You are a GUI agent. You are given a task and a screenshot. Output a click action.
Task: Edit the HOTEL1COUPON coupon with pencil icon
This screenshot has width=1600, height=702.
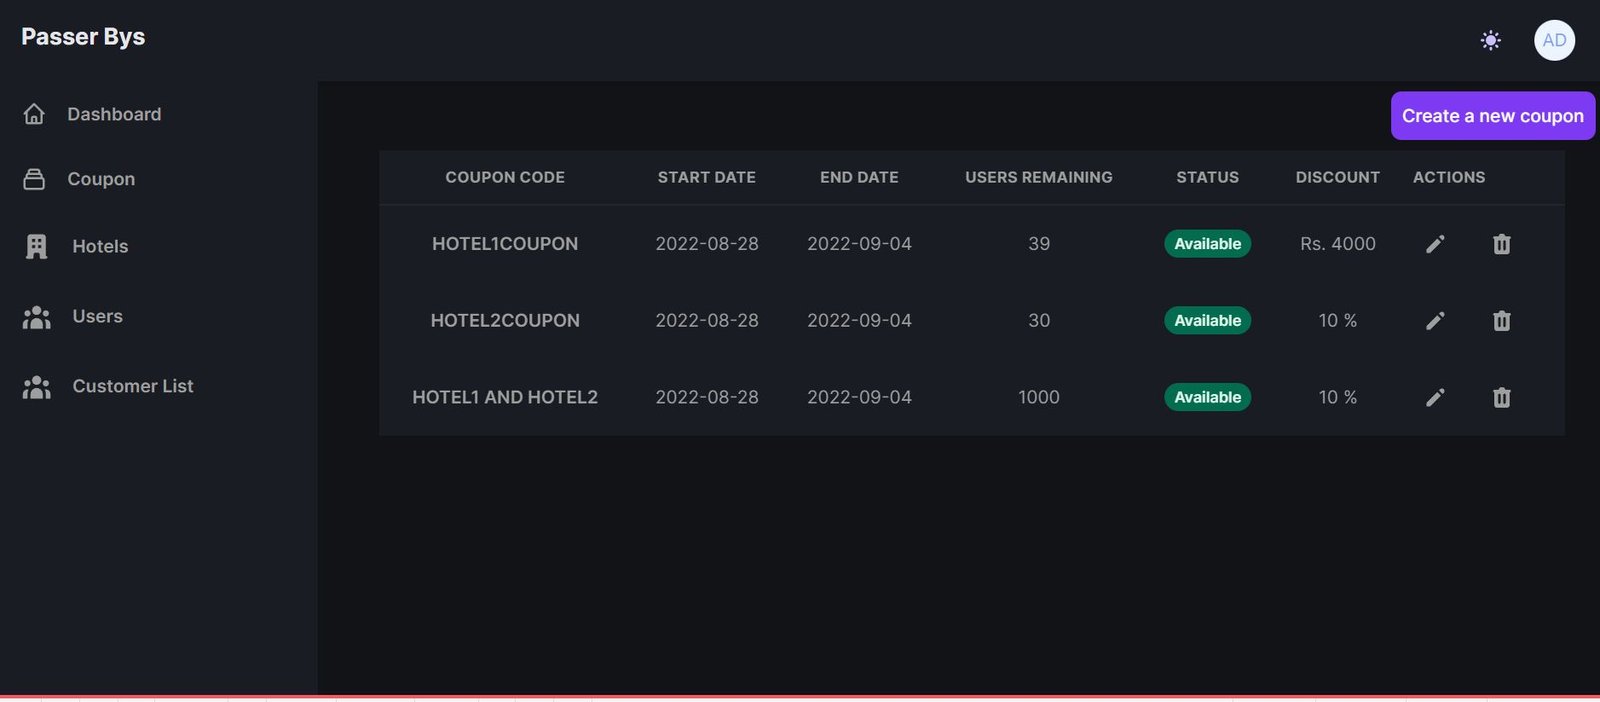[x=1435, y=244]
